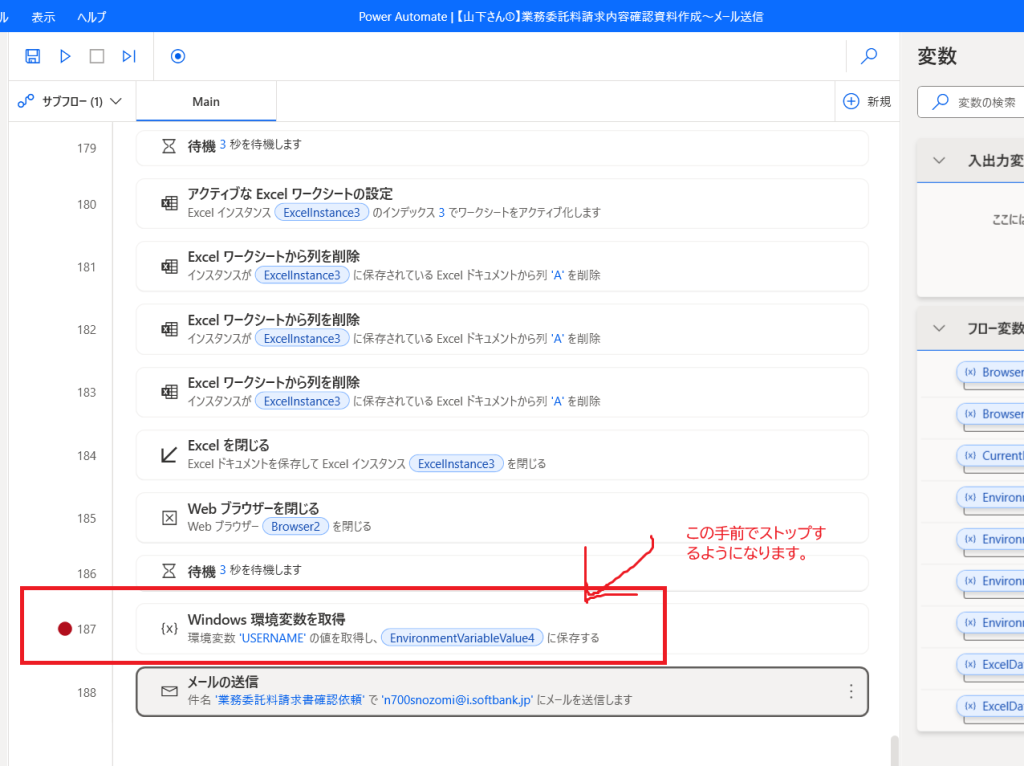
Task: Toggle breakpoint beside line 186
Action: tap(65, 574)
